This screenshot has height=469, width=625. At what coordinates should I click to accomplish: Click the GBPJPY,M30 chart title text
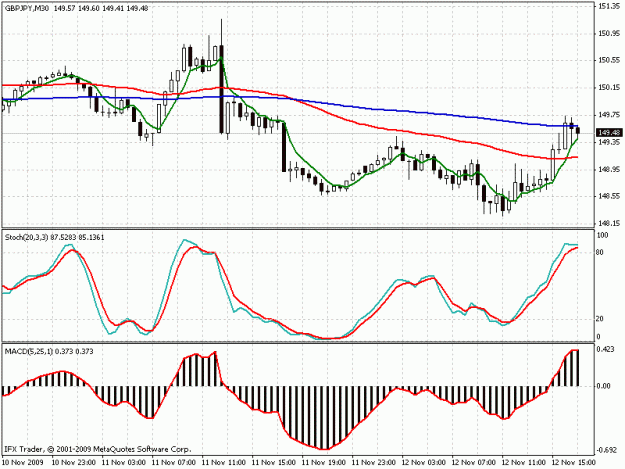tap(27, 8)
